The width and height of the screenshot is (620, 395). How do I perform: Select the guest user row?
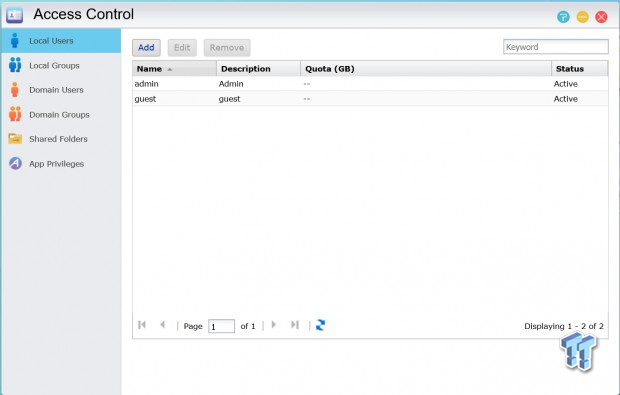point(370,99)
